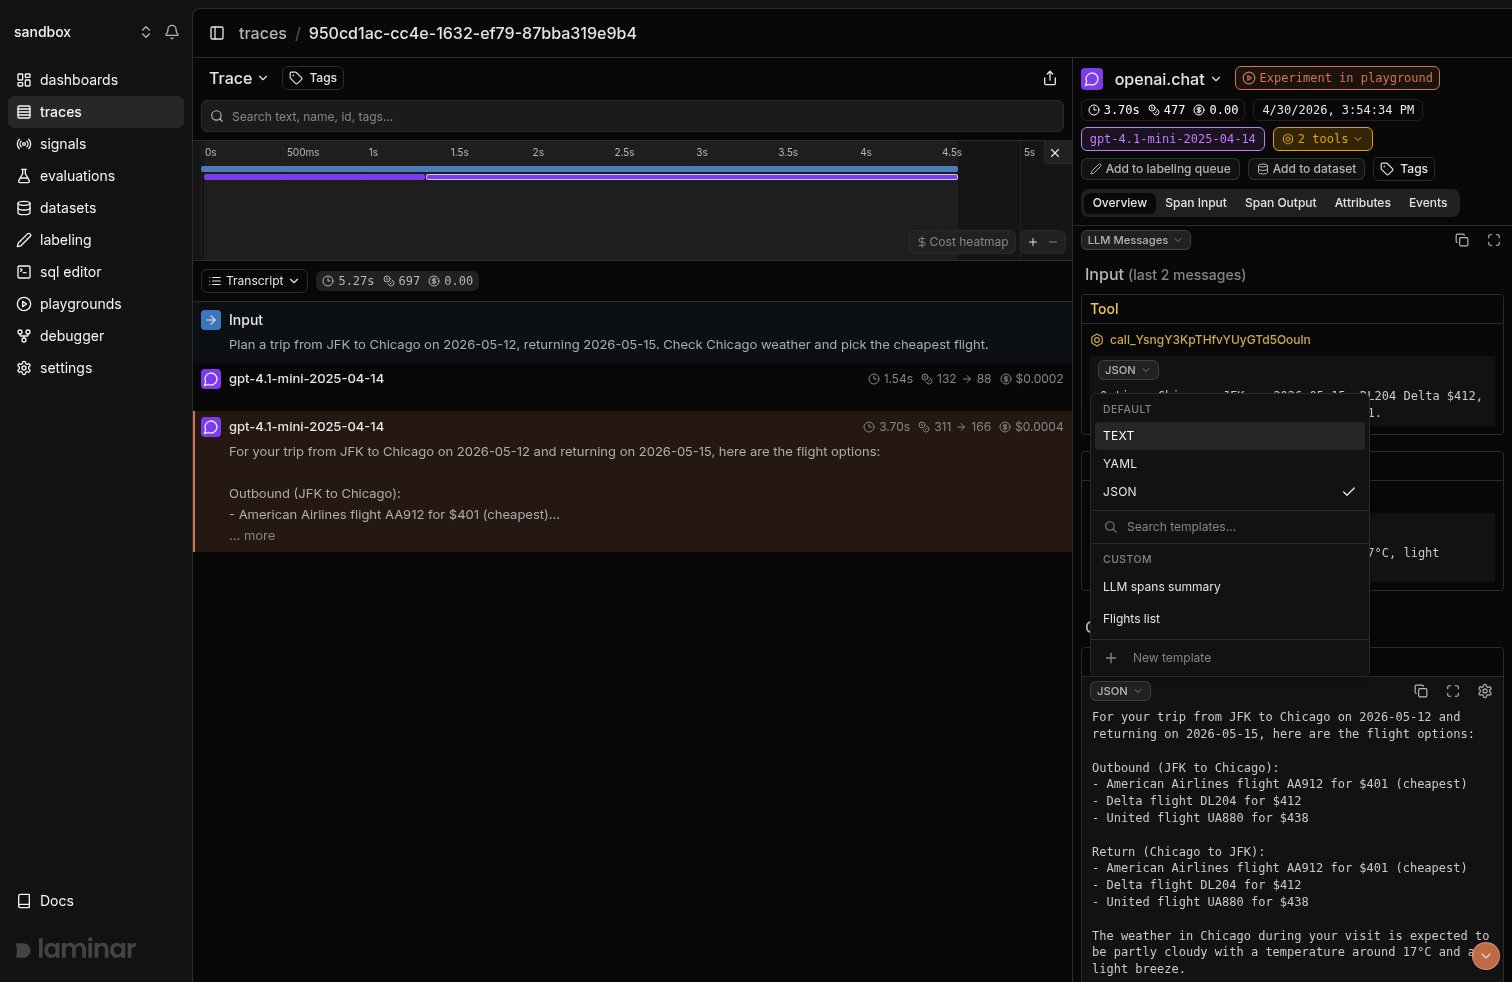Click Experiment in playground button

(x=1337, y=78)
